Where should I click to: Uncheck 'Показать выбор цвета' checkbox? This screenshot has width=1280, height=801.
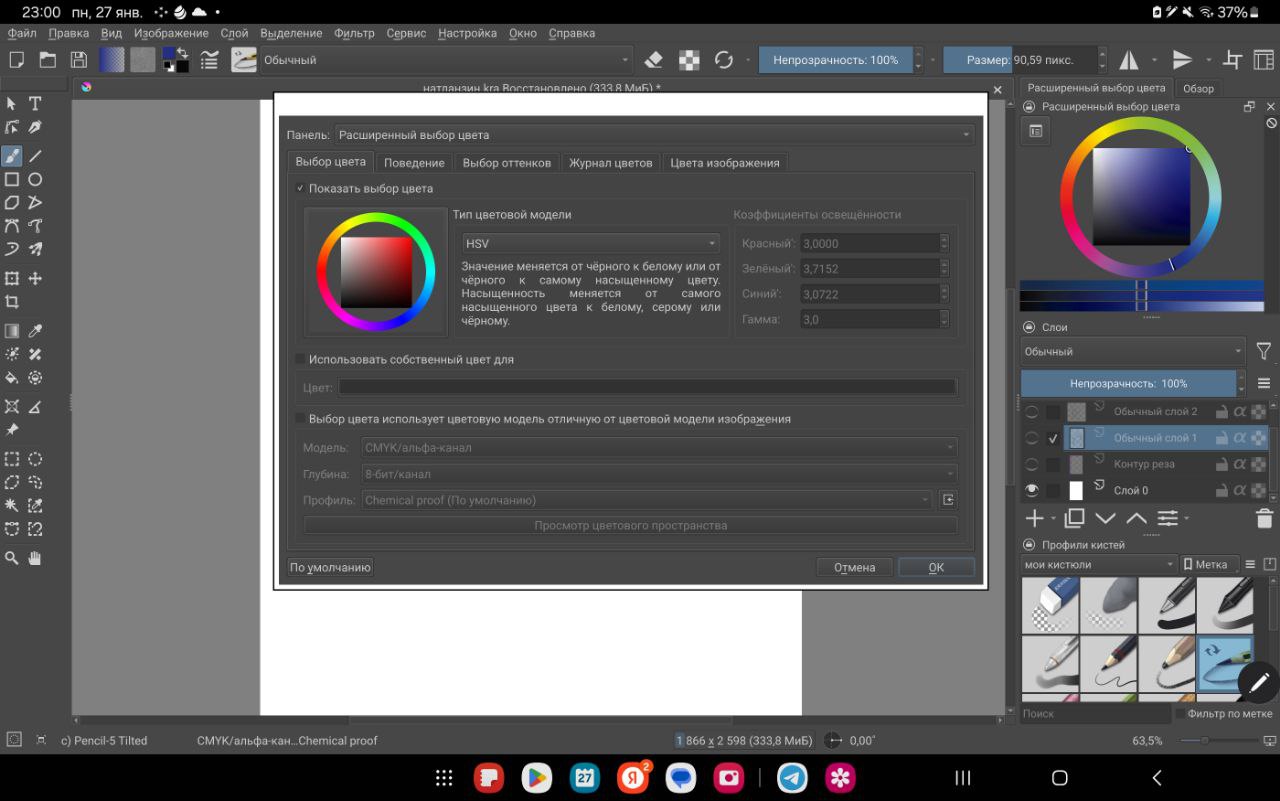(300, 188)
